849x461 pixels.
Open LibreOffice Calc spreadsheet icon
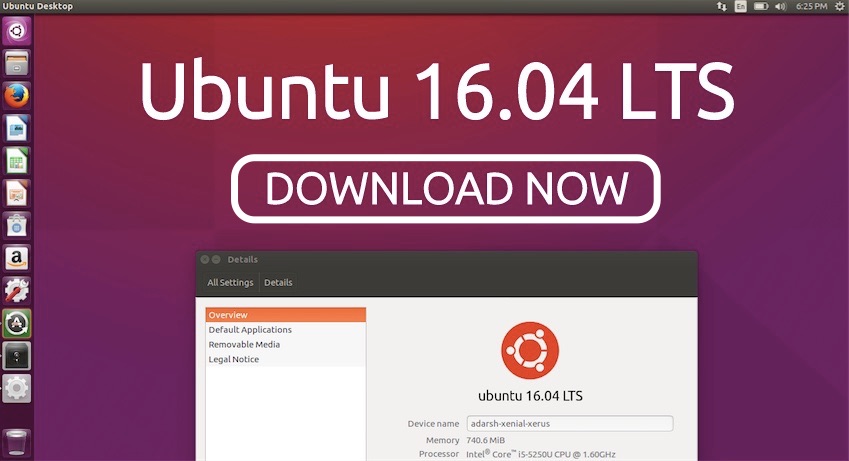pyautogui.click(x=17, y=161)
